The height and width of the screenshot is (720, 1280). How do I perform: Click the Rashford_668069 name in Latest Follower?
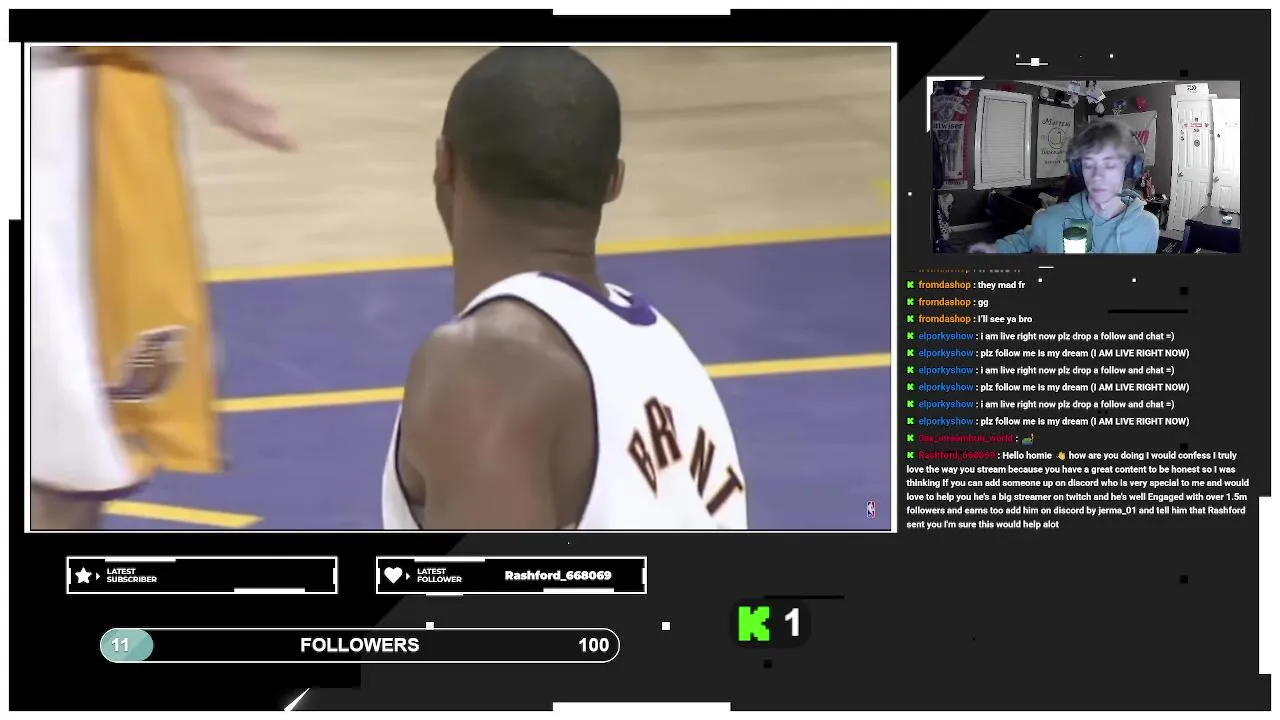(x=558, y=575)
